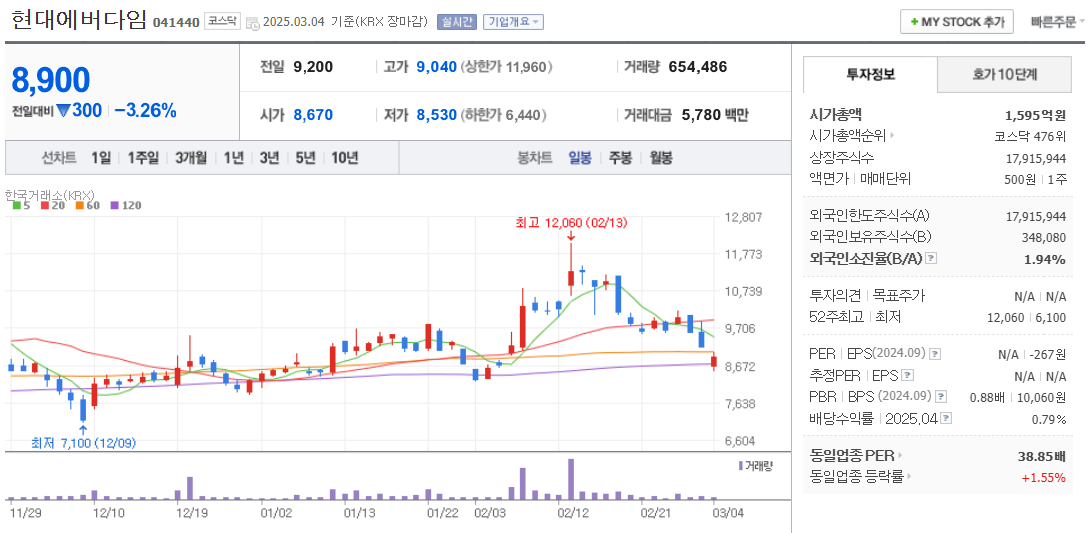Add to MY STOCK 추가
Viewport: 1092px width, 533px height.
pyautogui.click(x=956, y=22)
